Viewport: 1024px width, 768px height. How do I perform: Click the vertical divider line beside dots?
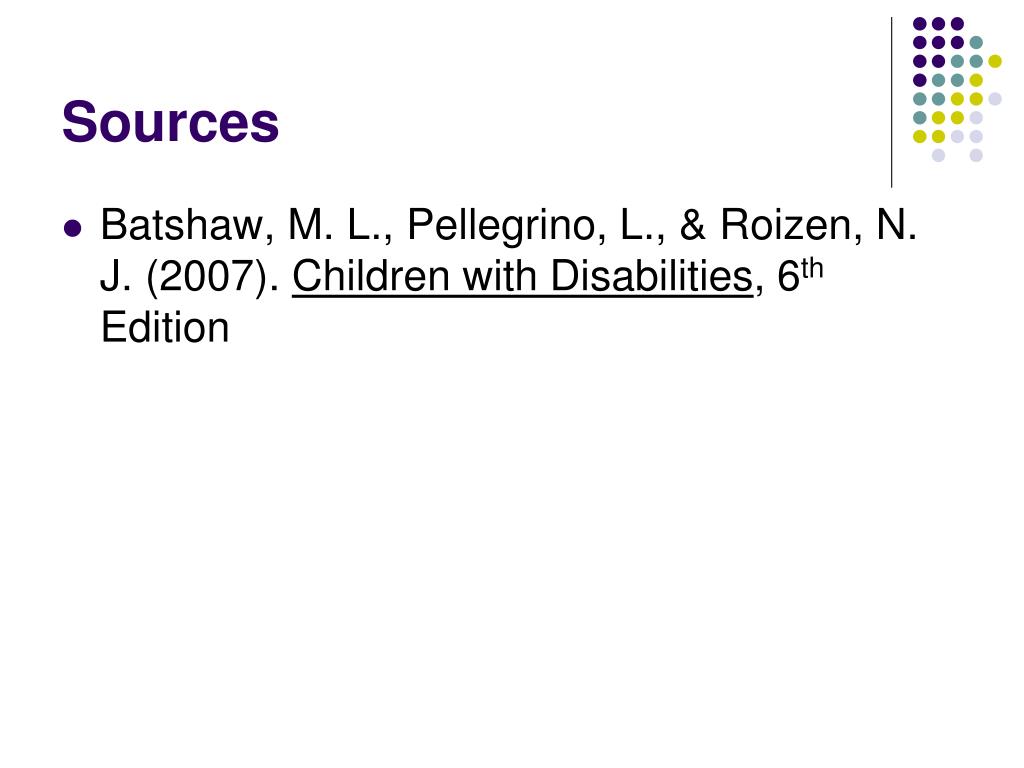891,103
